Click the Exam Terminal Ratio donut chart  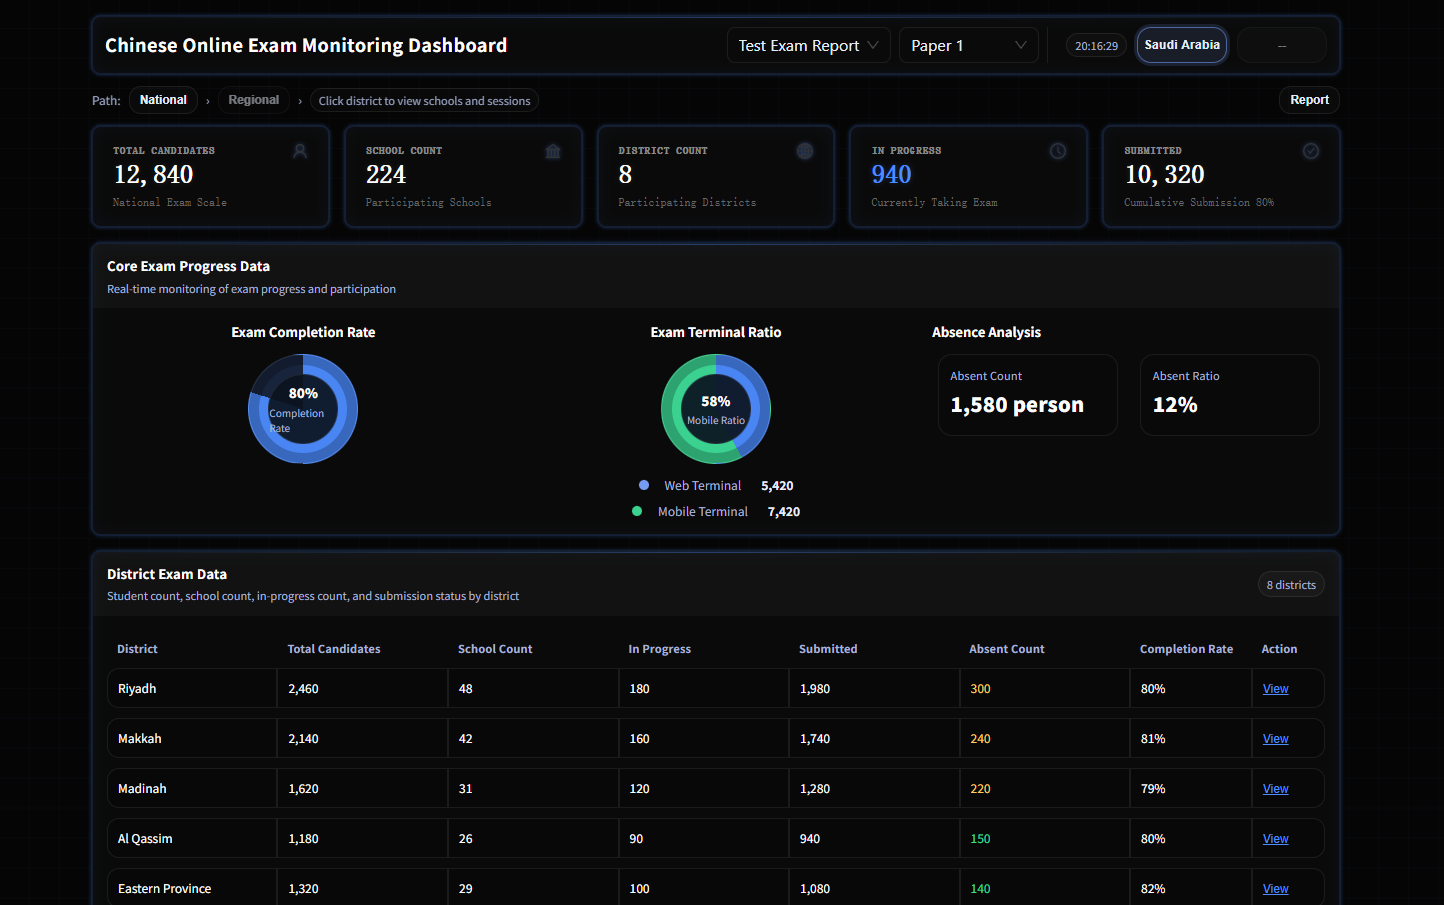[x=716, y=409]
